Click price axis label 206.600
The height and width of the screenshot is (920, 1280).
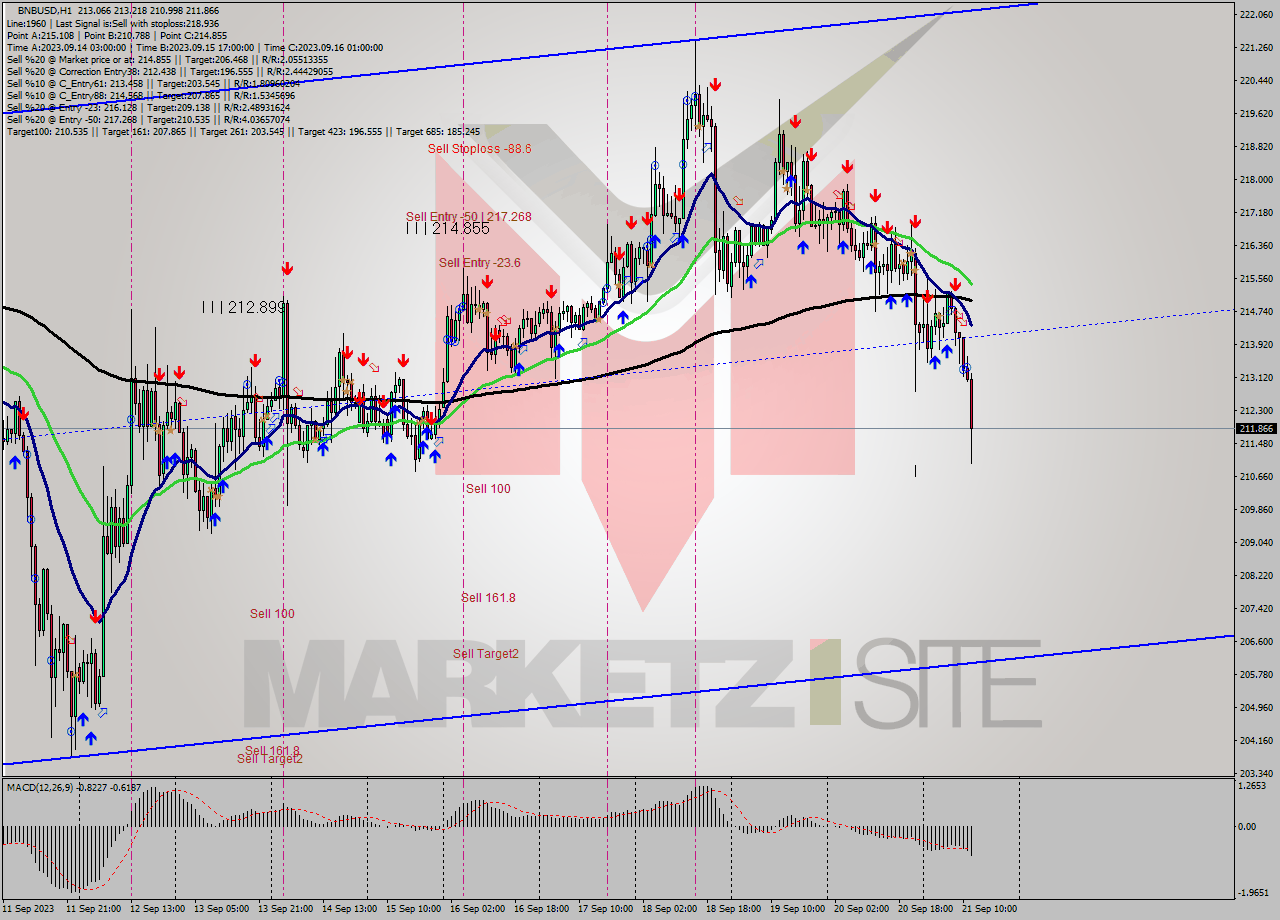tap(1256, 641)
